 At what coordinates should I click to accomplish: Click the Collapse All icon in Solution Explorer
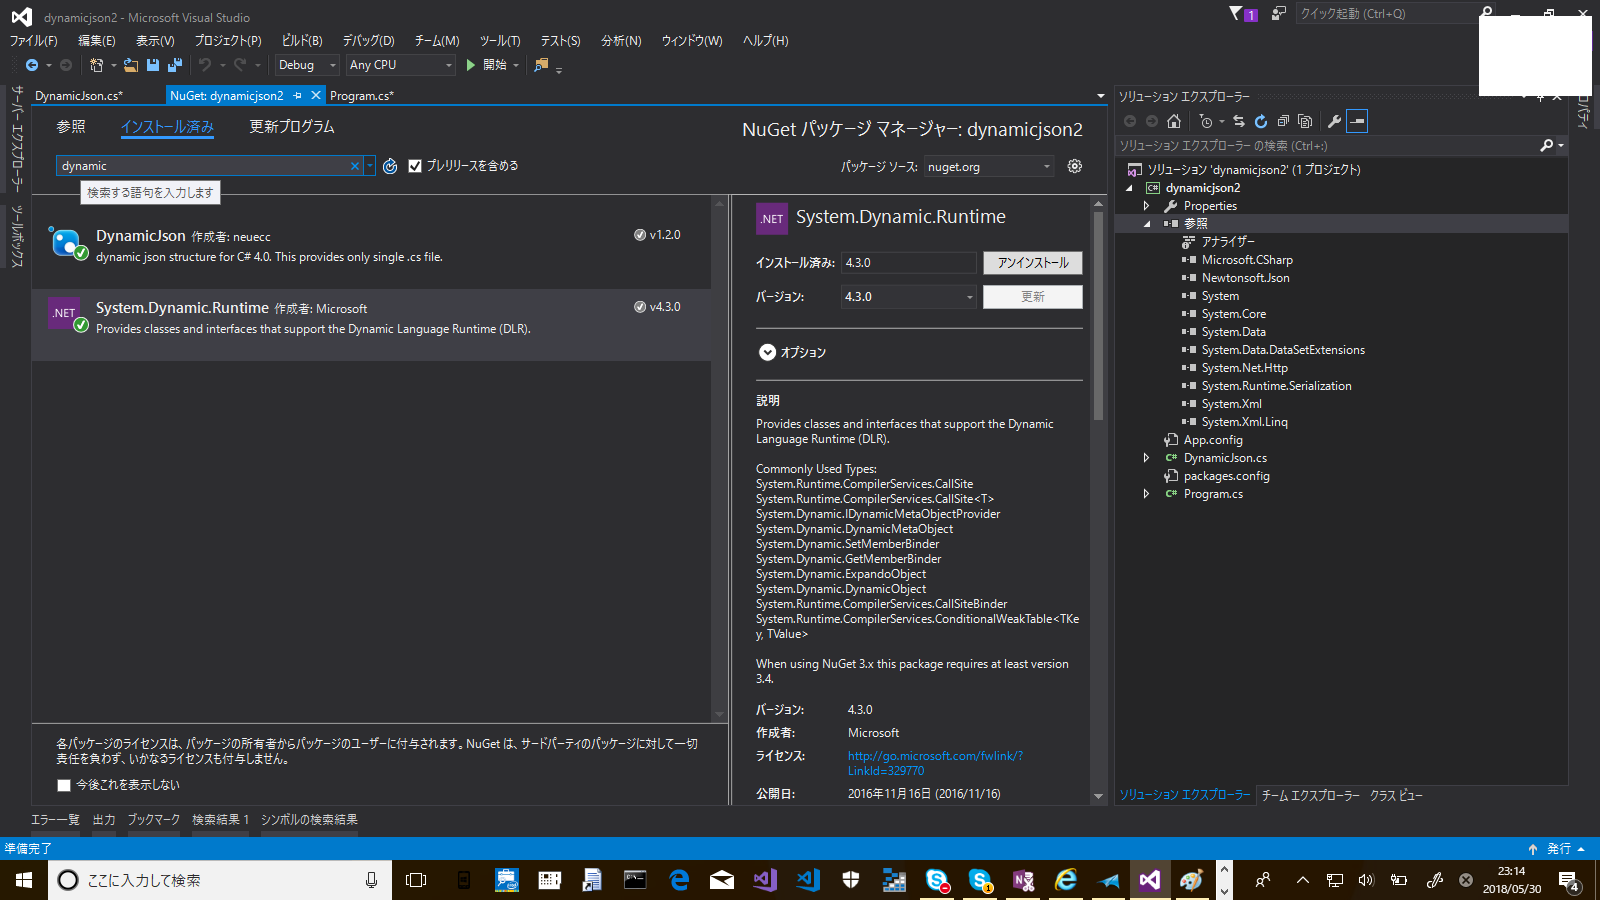1283,121
